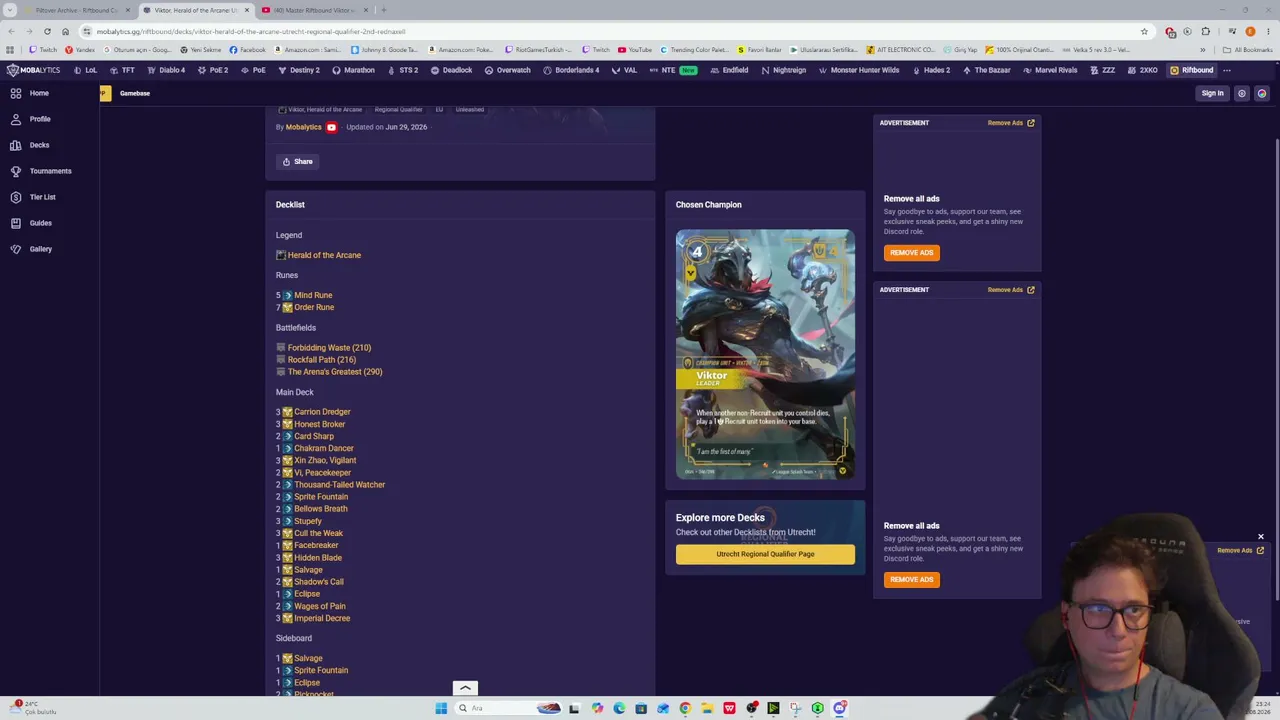Click the first REMOVE ADS orange button

(x=911, y=253)
